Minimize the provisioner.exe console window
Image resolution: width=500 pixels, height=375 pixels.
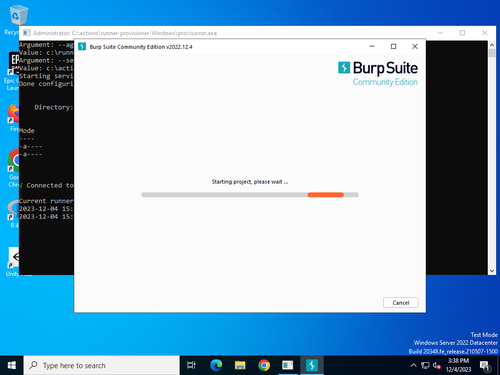[440, 33]
